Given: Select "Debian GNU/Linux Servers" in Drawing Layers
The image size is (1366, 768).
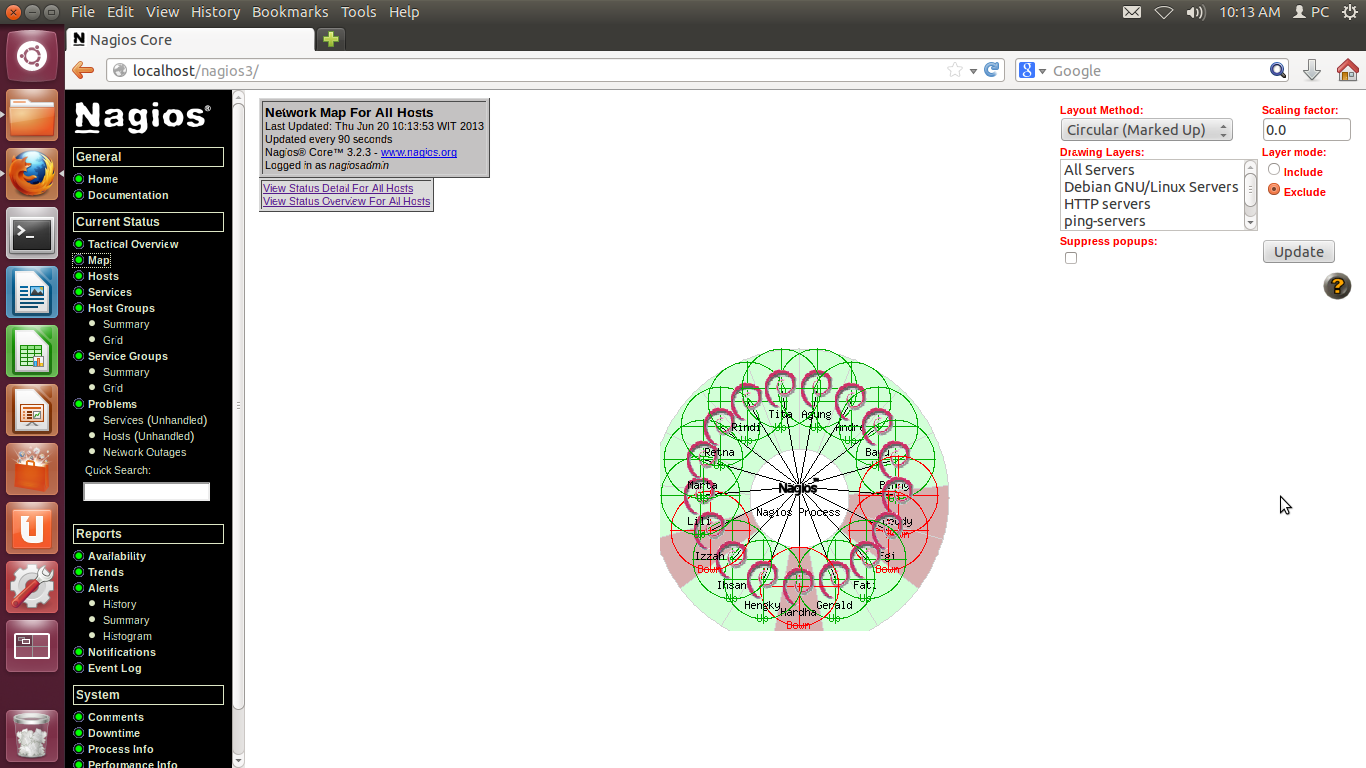Looking at the screenshot, I should coord(1151,187).
